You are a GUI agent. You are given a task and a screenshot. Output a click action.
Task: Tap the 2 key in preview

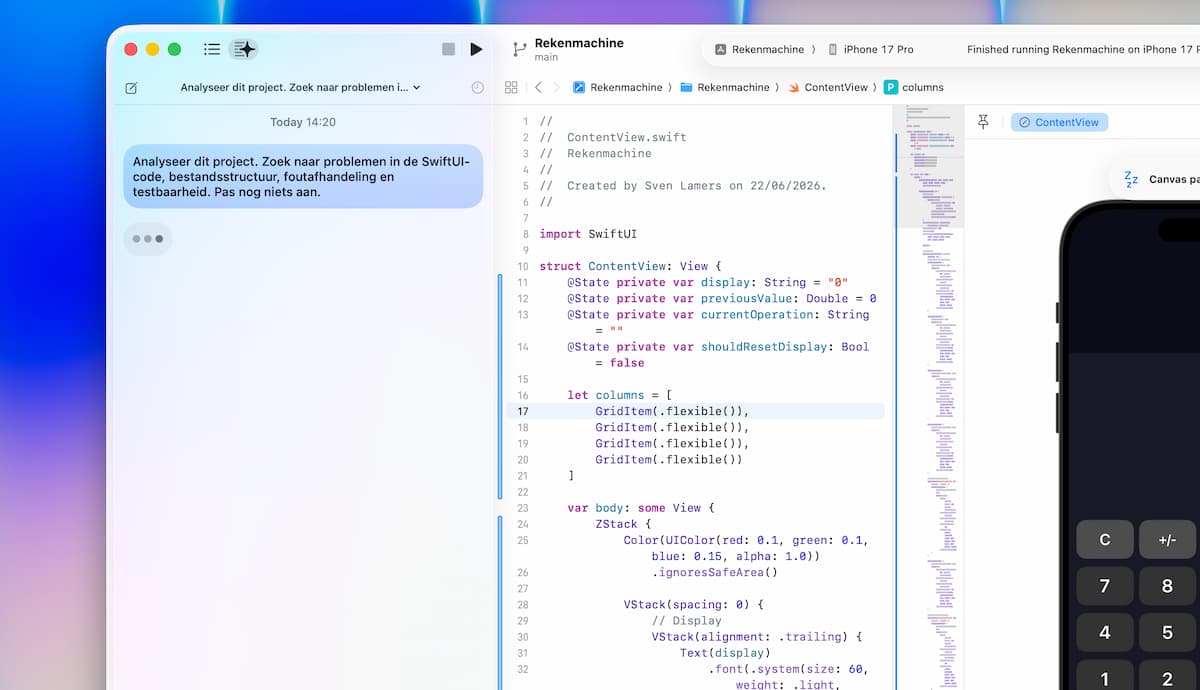pos(1167,676)
